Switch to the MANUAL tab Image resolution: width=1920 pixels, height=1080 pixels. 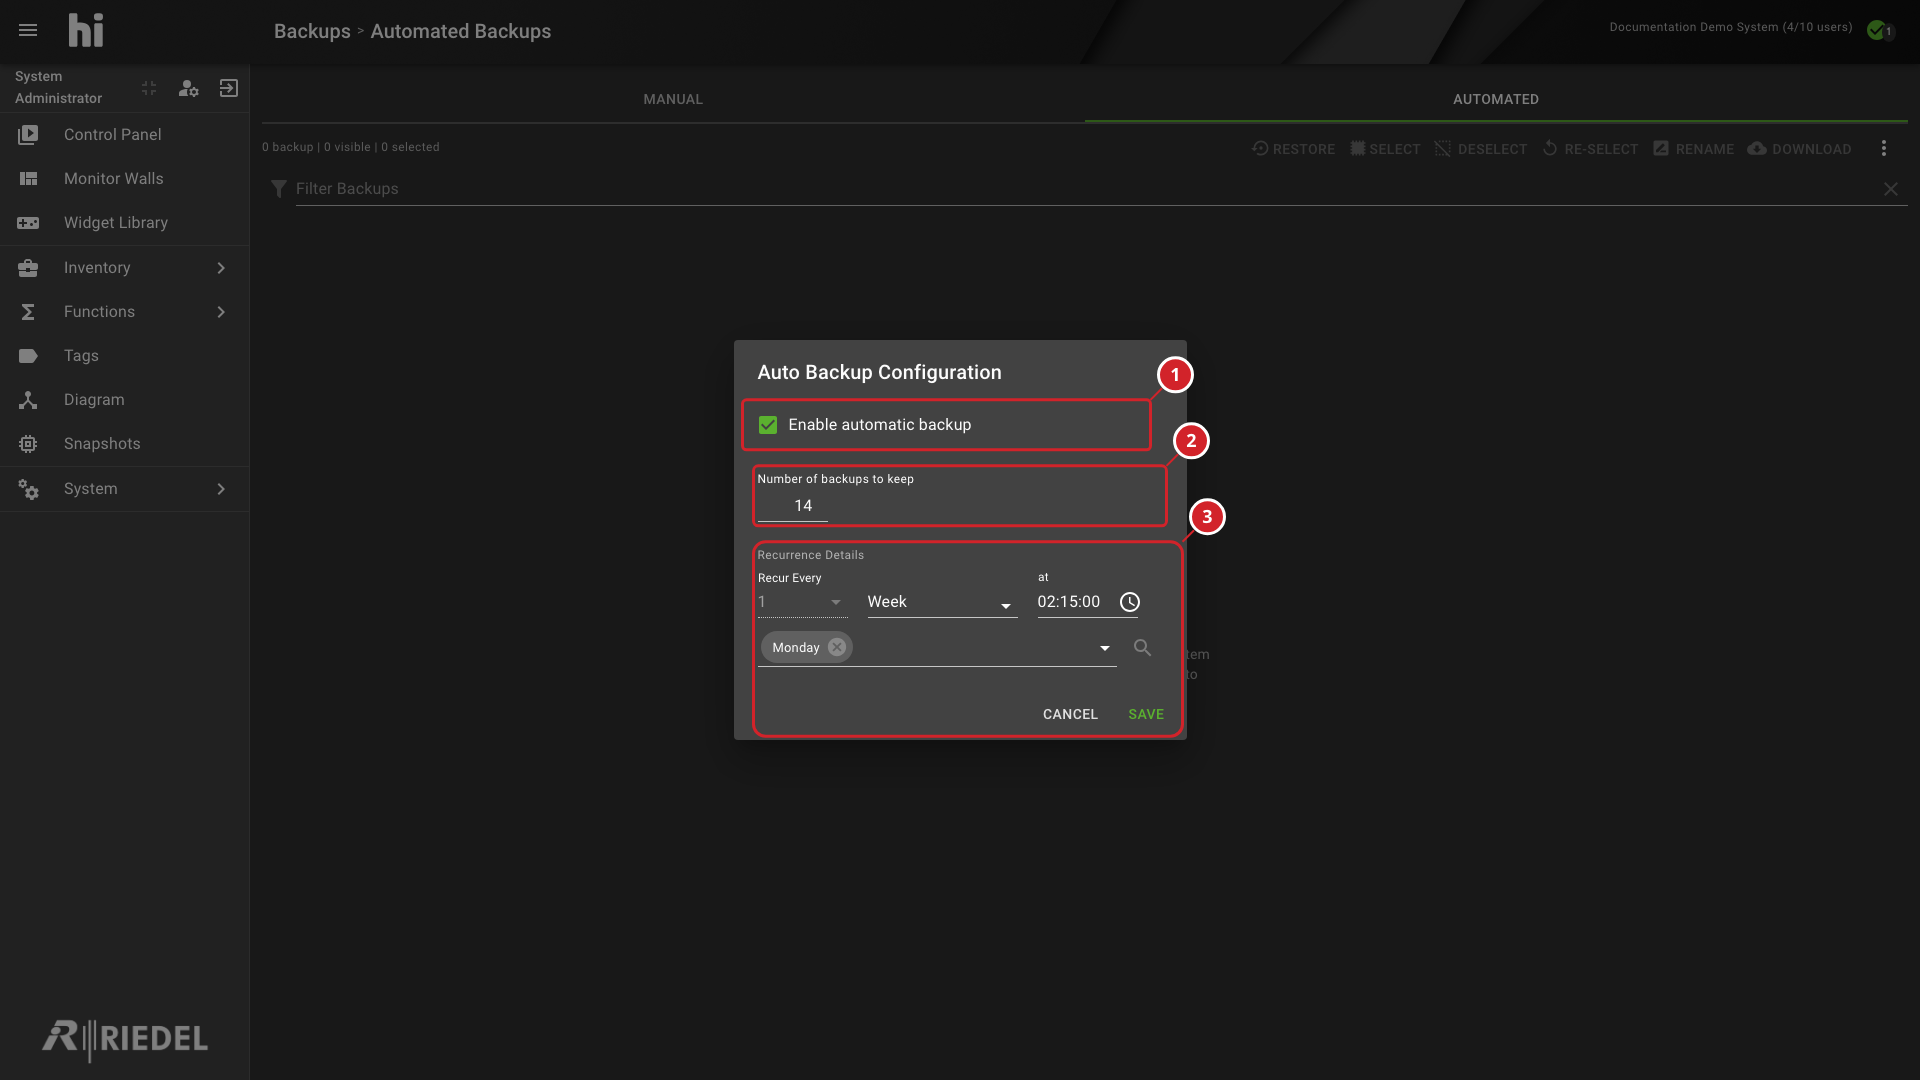point(673,99)
